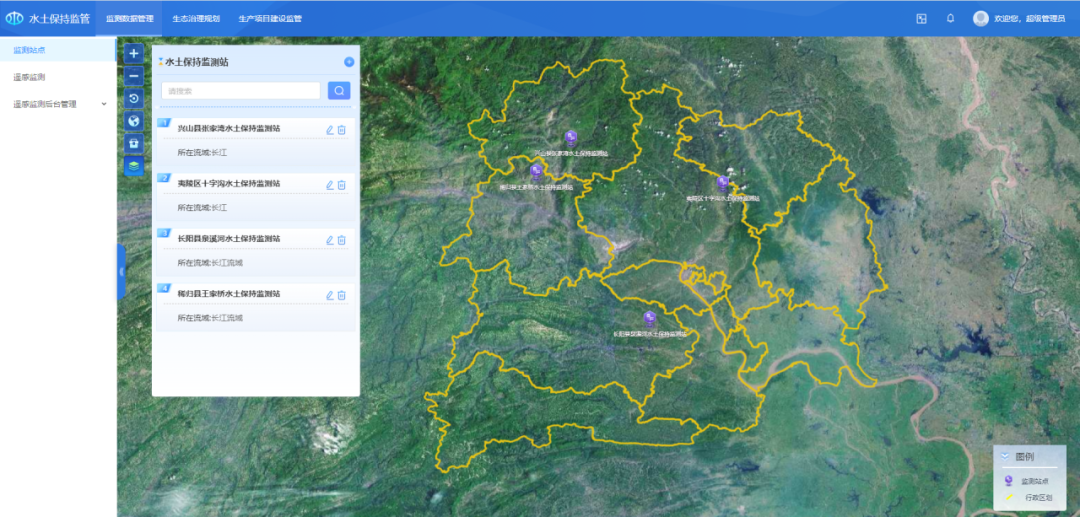Viewport: 1080px width, 517px height.
Task: Click the station search input field
Action: (240, 91)
